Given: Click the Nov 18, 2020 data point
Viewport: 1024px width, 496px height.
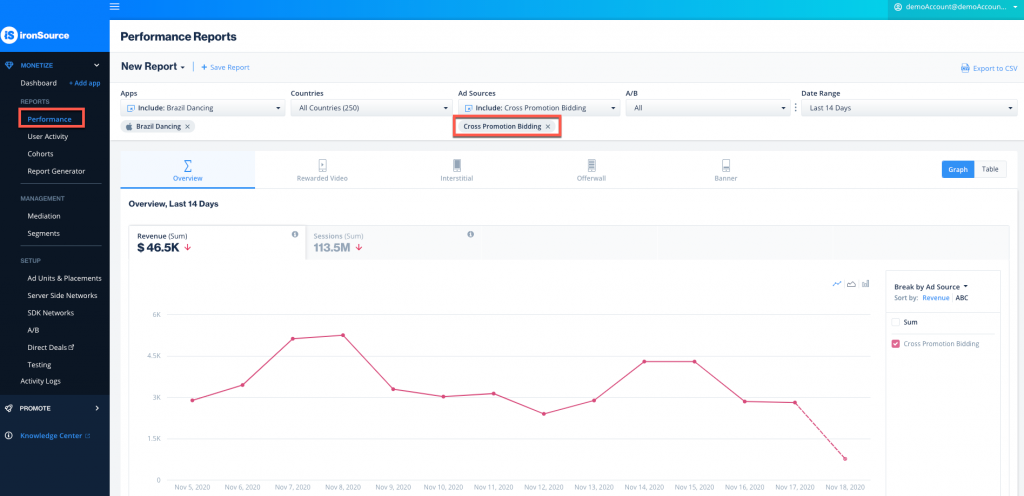Looking at the screenshot, I should (x=845, y=459).
